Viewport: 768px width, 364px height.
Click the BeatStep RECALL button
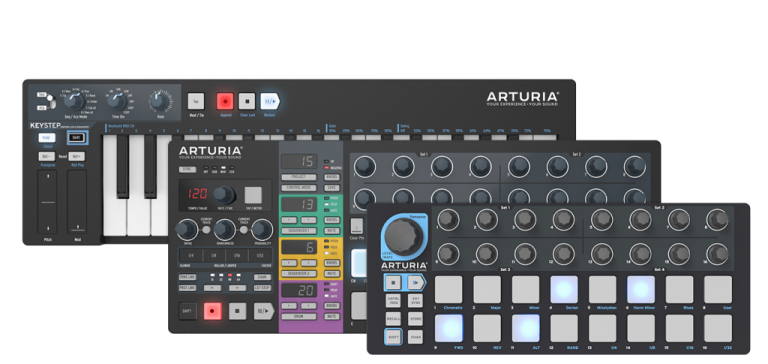click(x=393, y=319)
